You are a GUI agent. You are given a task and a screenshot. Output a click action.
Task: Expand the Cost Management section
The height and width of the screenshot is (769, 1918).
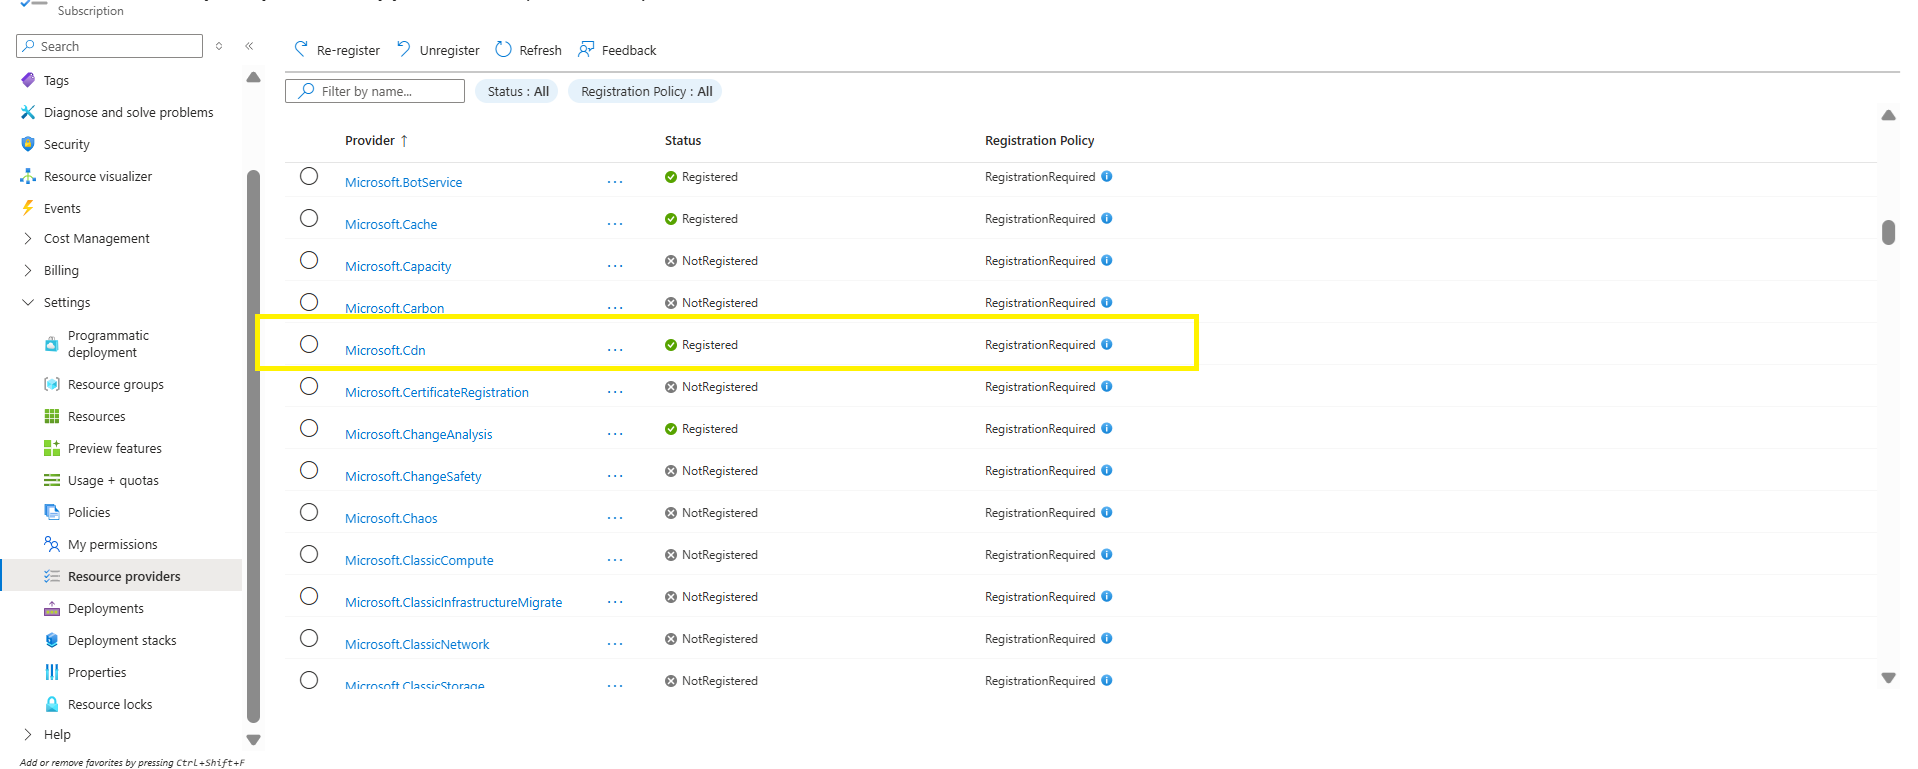27,238
